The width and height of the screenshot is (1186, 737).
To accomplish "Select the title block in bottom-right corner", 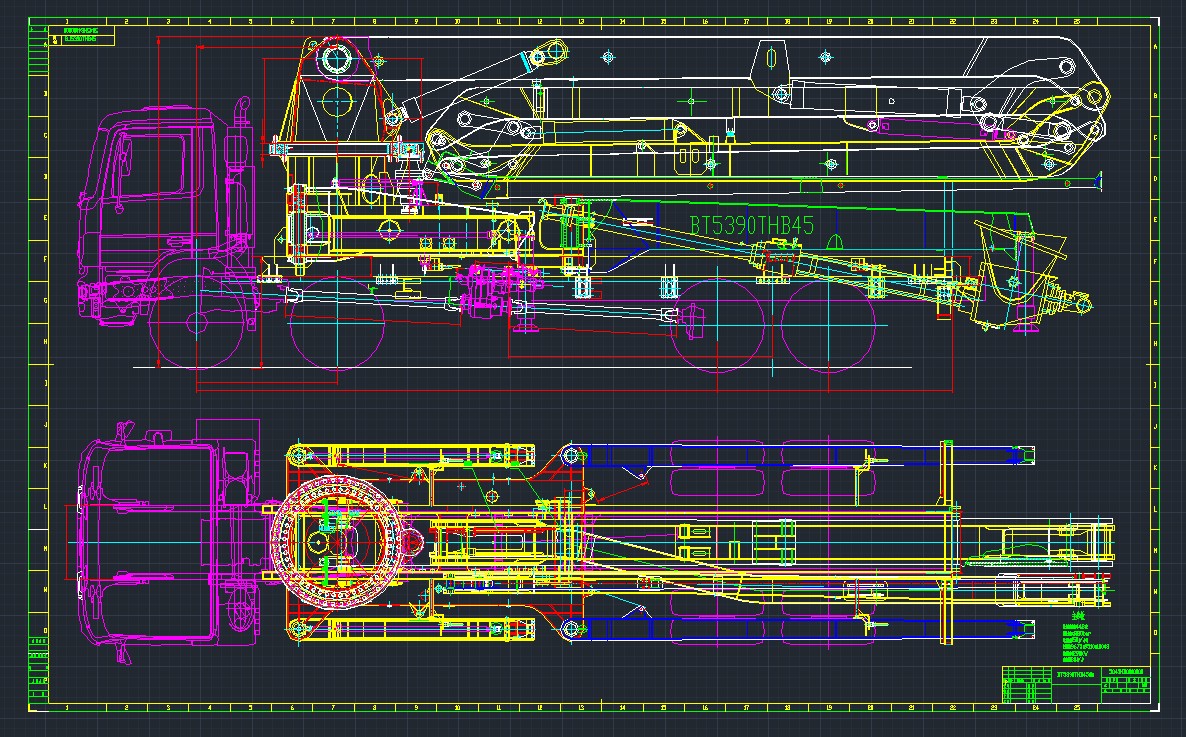I will (1077, 686).
